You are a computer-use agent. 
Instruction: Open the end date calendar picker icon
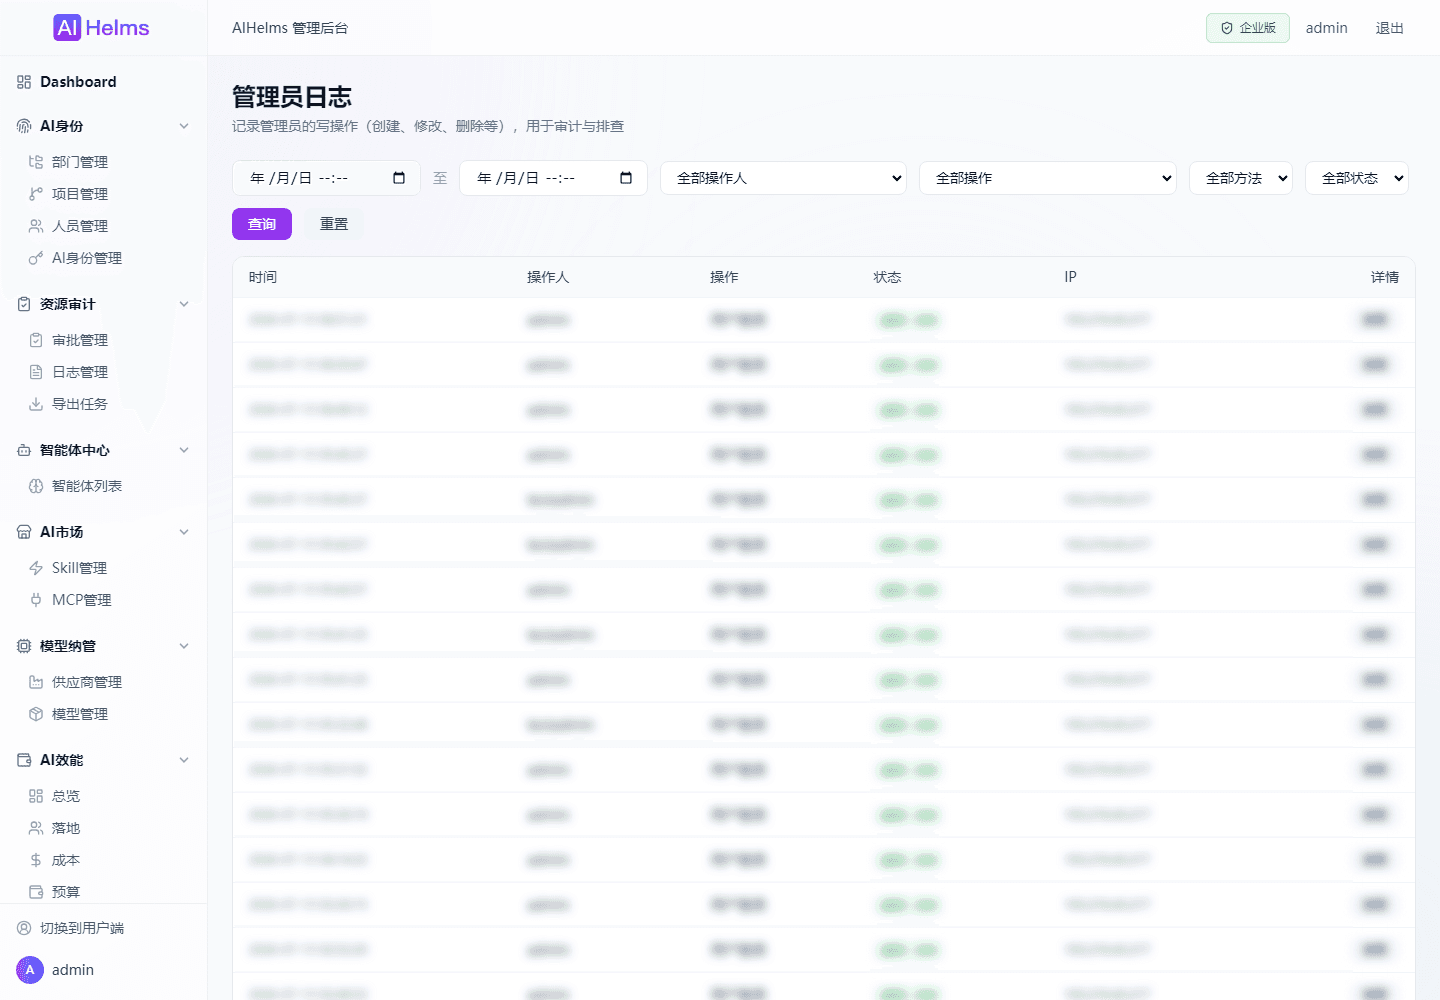pos(626,178)
